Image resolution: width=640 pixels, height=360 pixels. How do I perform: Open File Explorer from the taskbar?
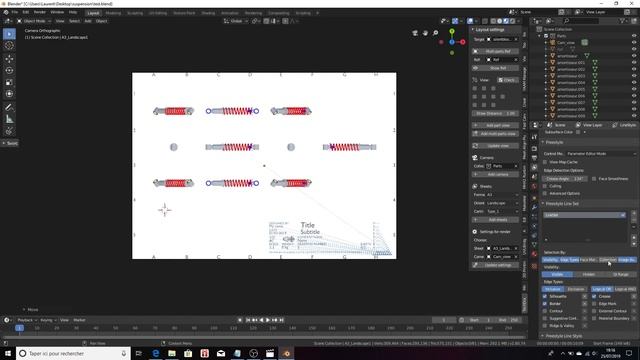(172, 353)
